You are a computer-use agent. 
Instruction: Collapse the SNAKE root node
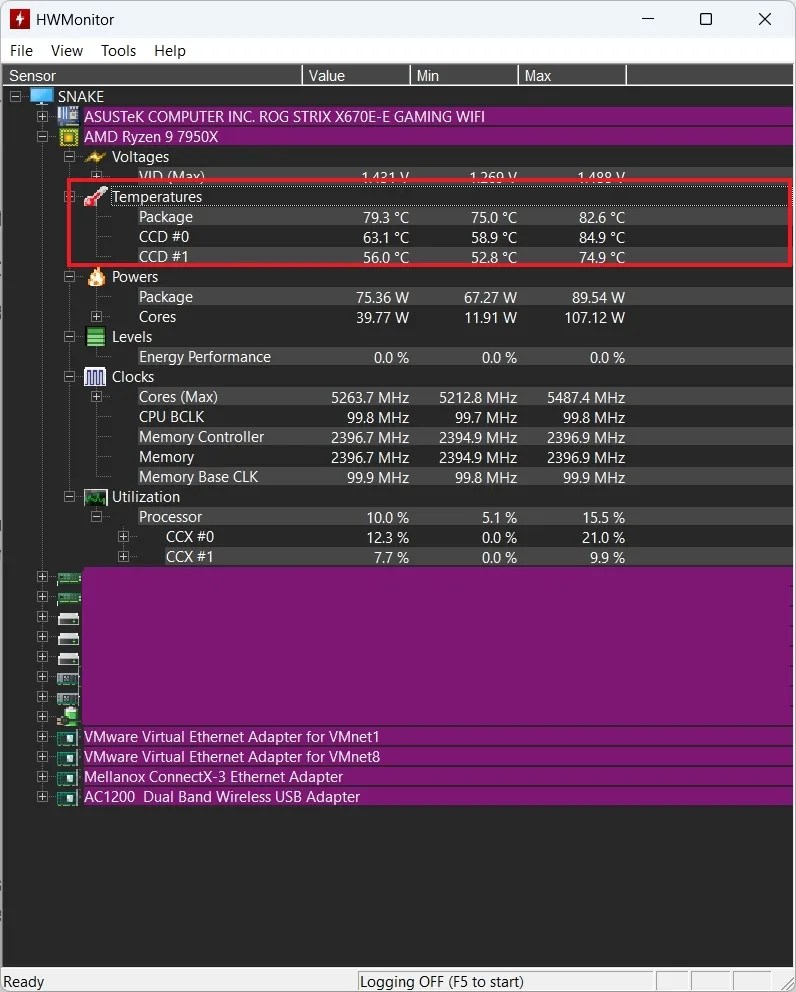click(15, 96)
